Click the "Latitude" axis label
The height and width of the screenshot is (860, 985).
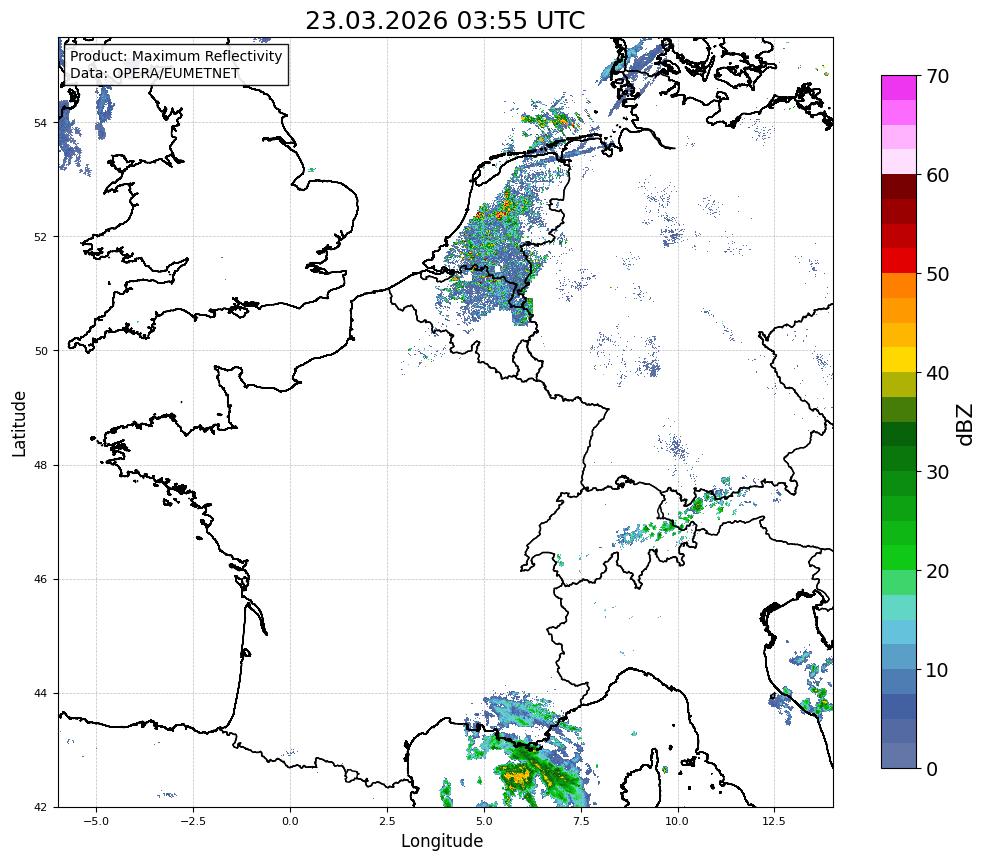(x=19, y=423)
